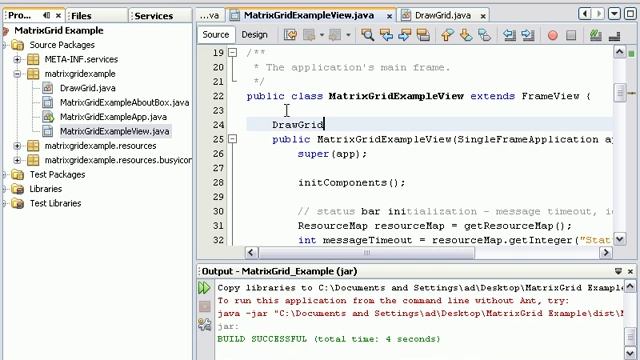
Task: Select MatrixGridExampleApp.java in project tree
Action: [113, 117]
